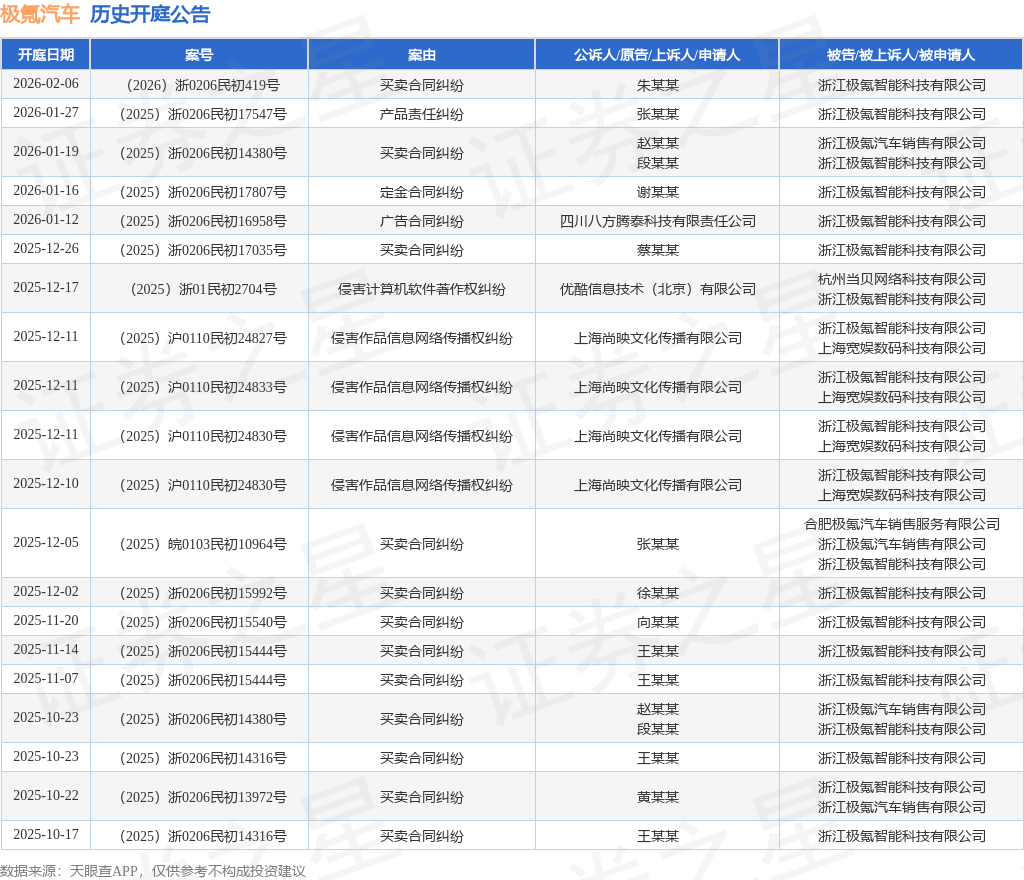Click defendant 杭州当贝网络科技有限公司
The image size is (1024, 880).
(901, 279)
